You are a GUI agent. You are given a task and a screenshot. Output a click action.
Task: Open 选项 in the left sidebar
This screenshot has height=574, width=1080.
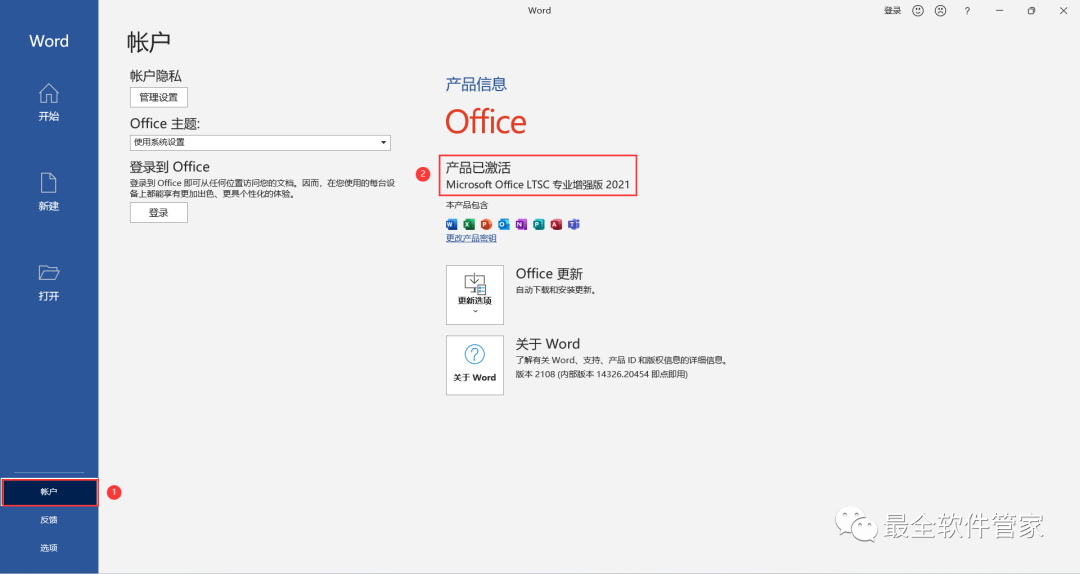(49, 548)
